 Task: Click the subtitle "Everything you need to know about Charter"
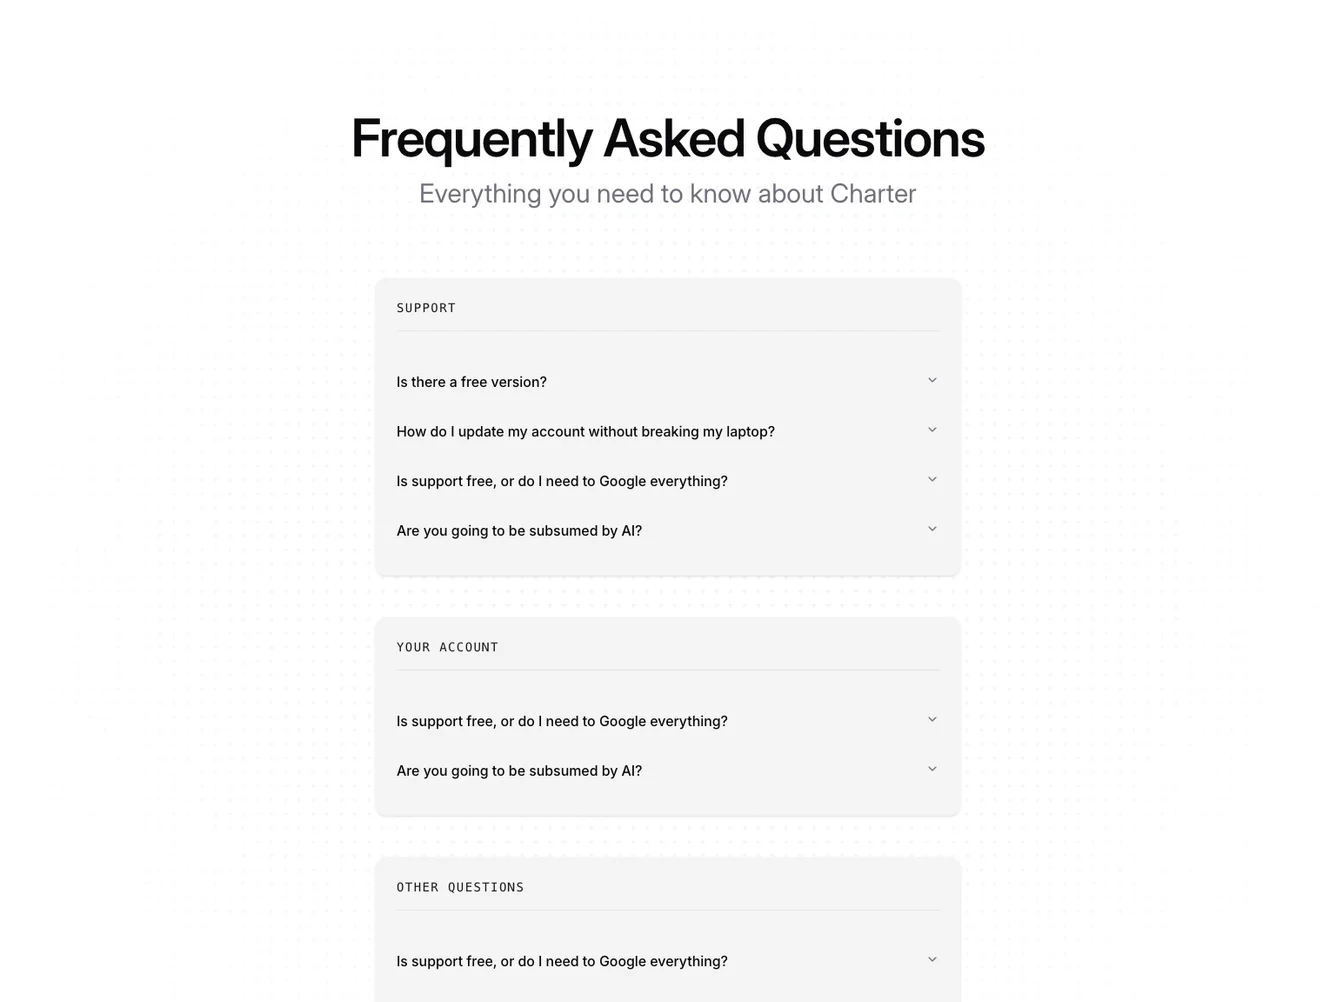click(x=667, y=193)
